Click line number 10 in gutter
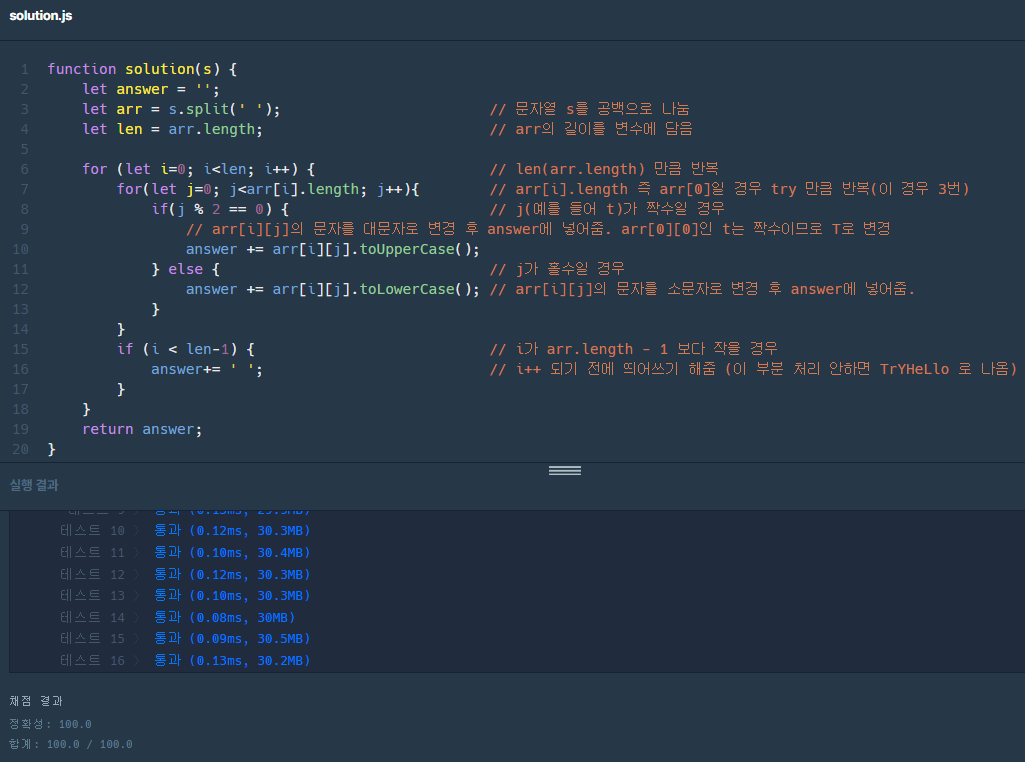Image resolution: width=1025 pixels, height=762 pixels. [20, 250]
